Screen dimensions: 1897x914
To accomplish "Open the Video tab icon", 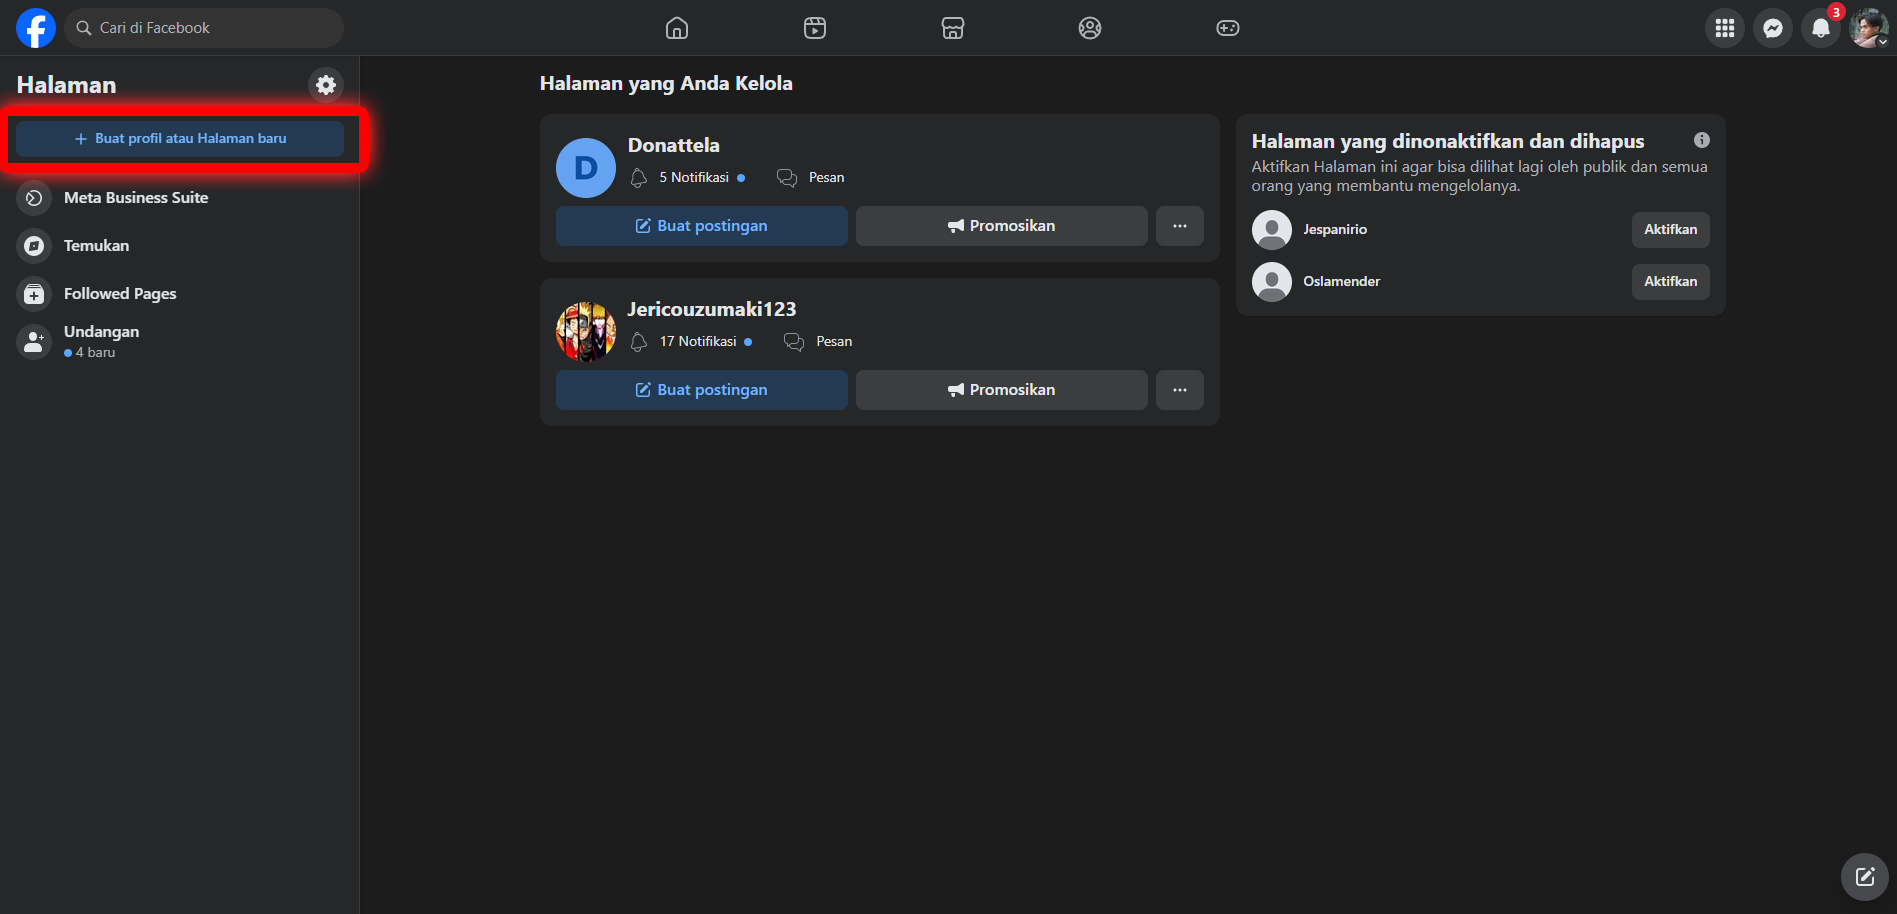I will tap(815, 28).
